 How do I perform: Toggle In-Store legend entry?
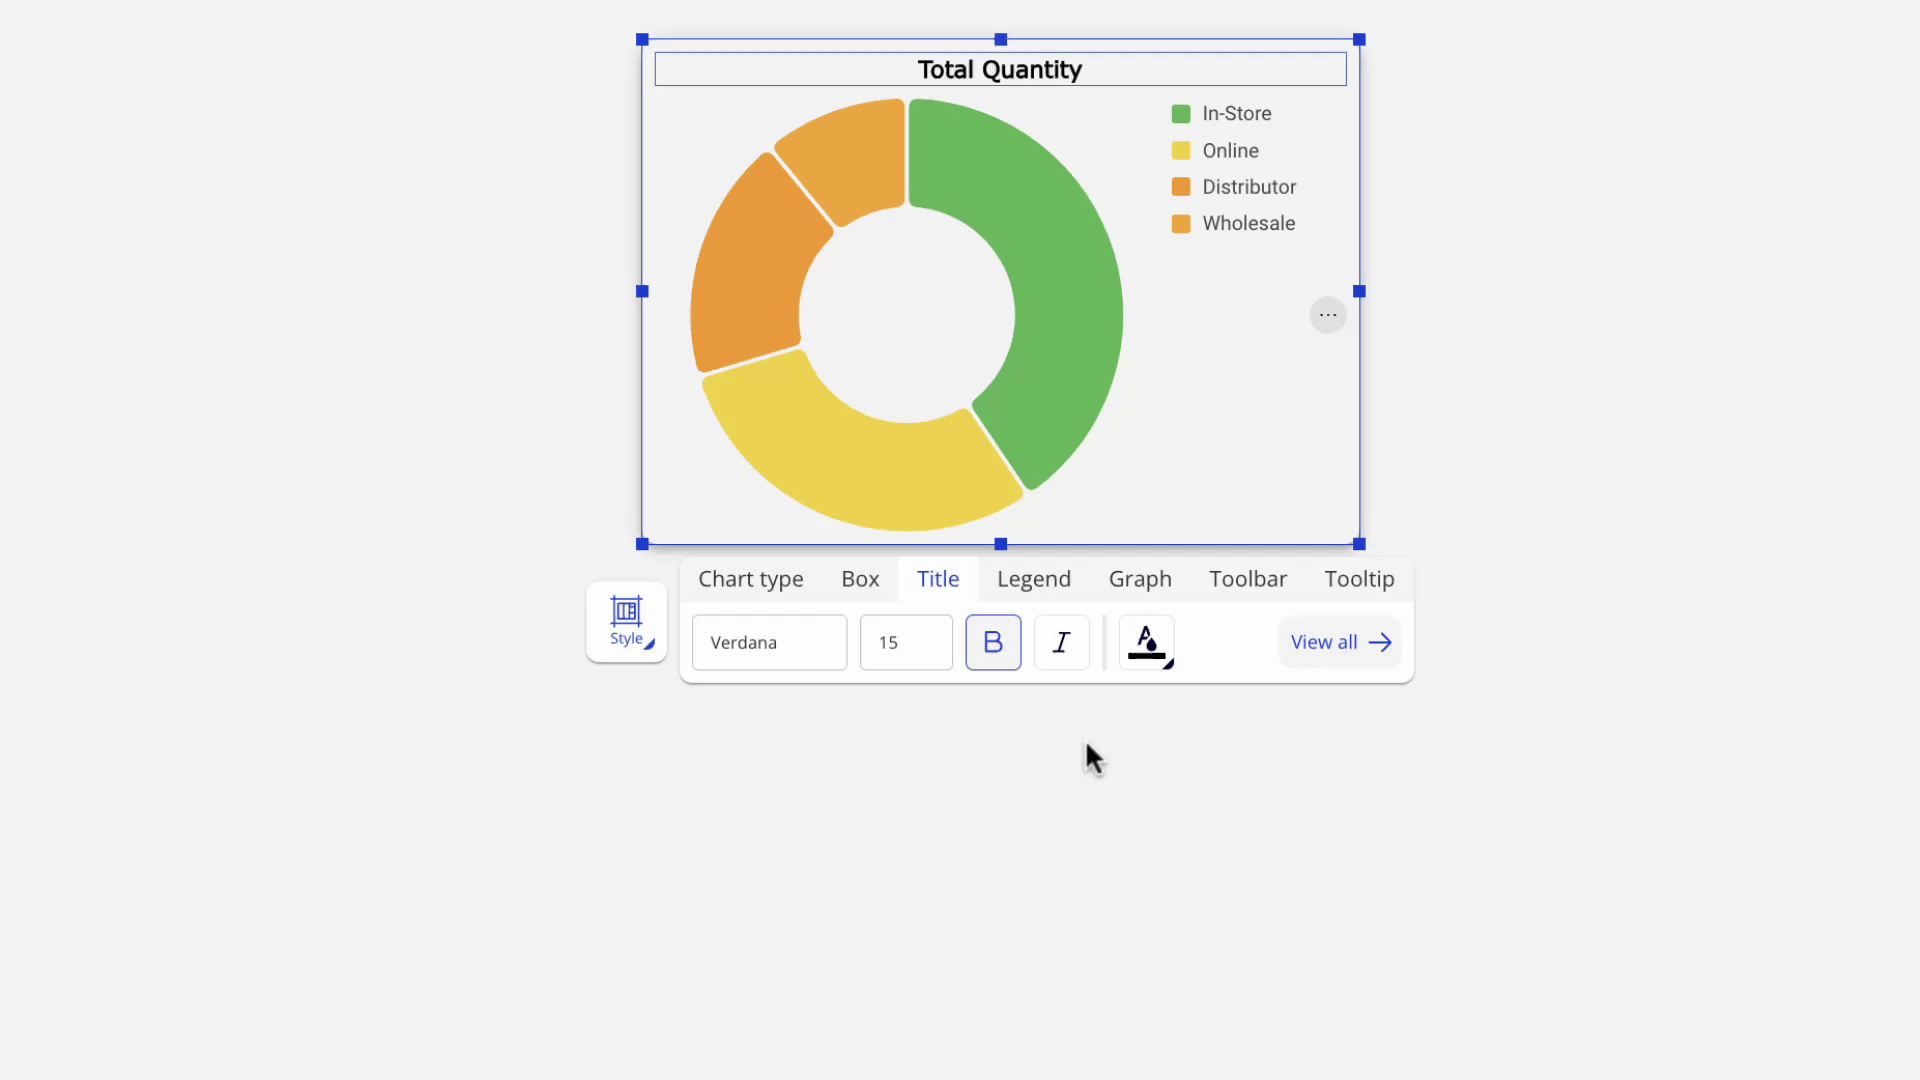1236,114
